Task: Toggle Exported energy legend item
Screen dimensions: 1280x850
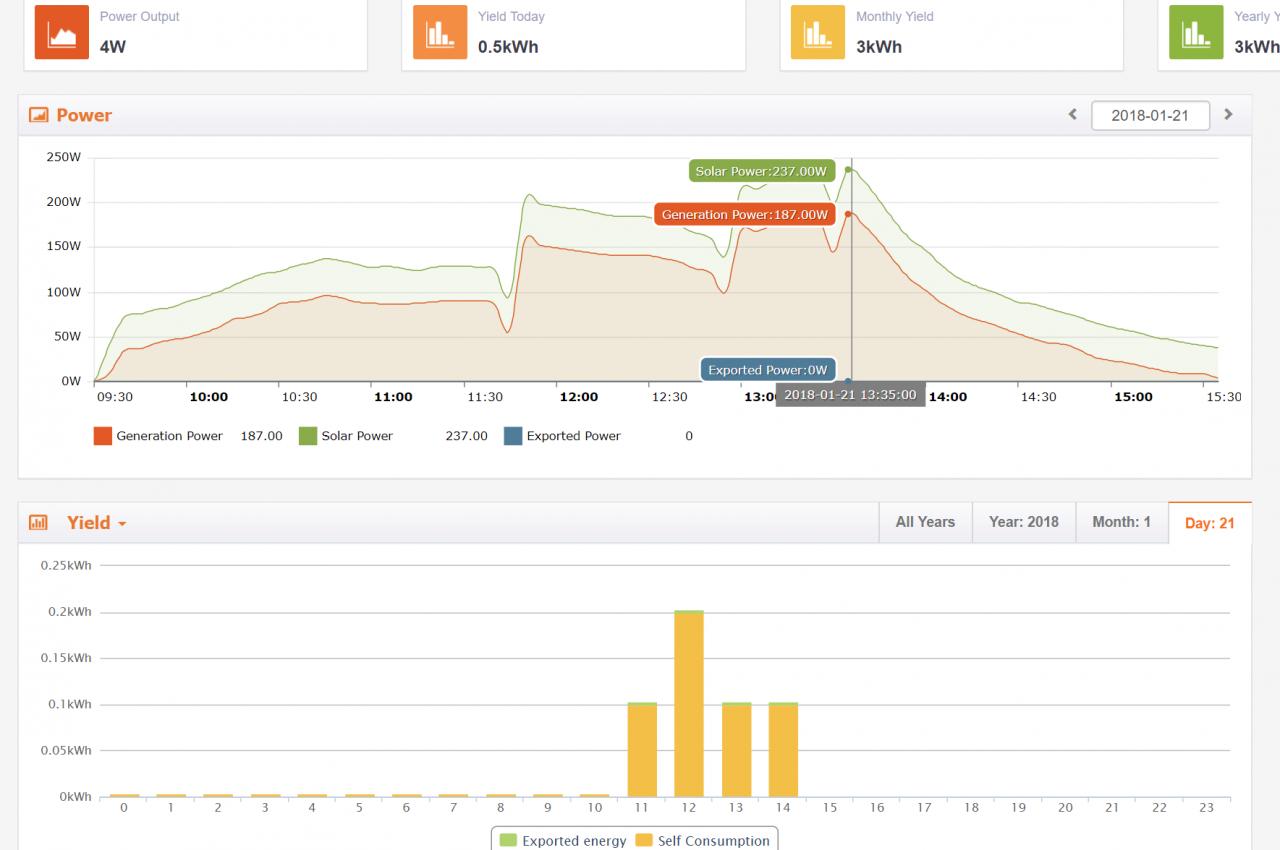Action: (x=564, y=841)
